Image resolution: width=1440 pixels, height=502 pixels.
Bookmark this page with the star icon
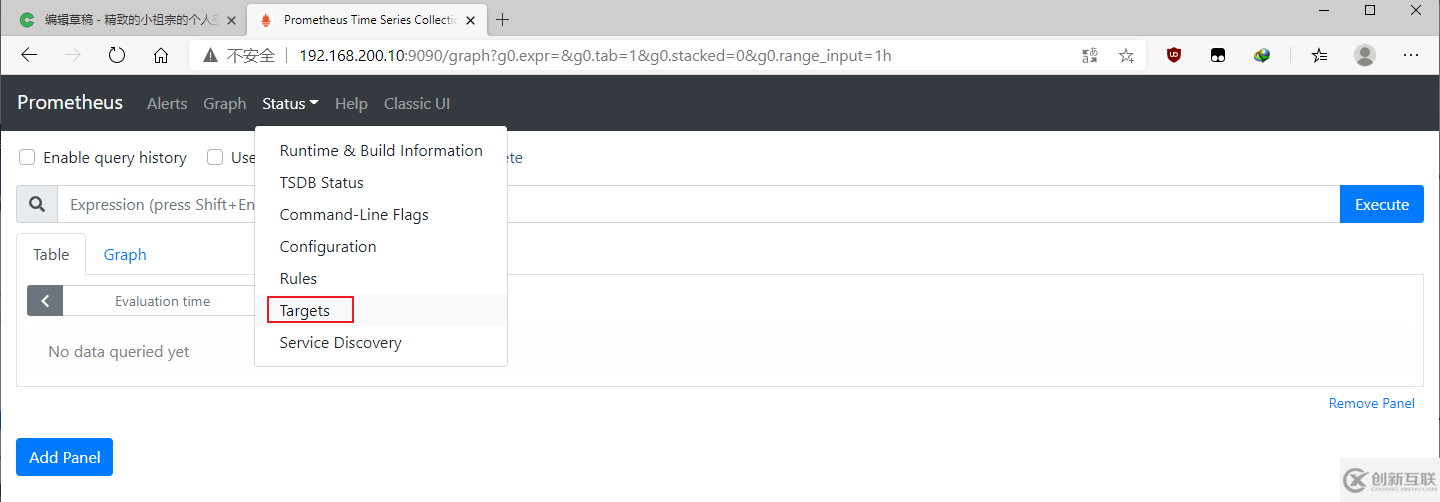1126,56
